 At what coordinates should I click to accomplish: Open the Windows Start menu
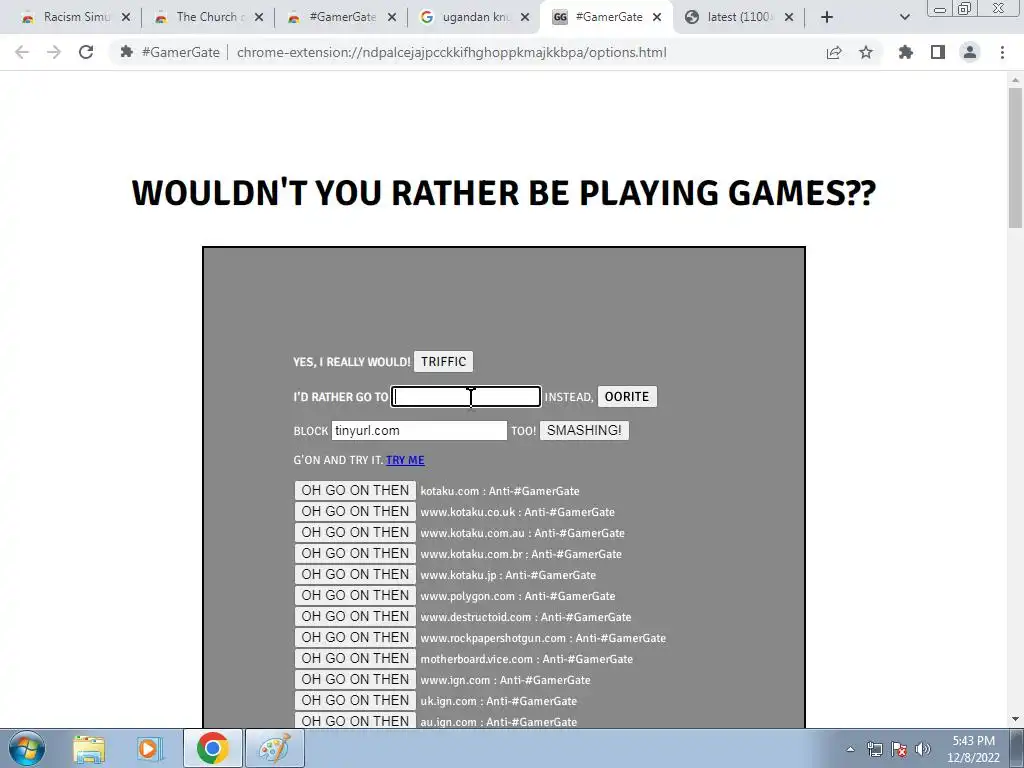pyautogui.click(x=27, y=748)
